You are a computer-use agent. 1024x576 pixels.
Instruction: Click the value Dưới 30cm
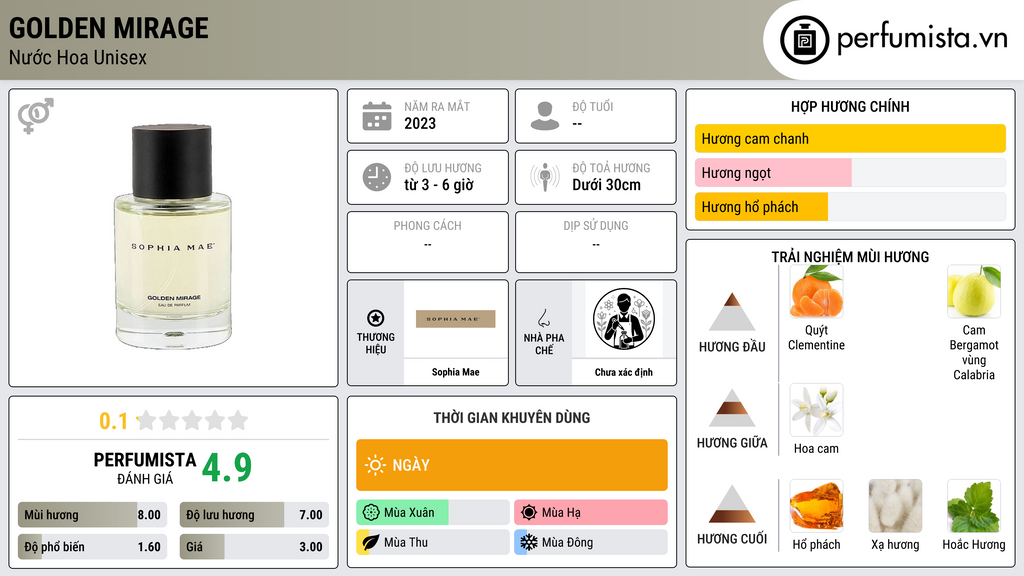click(607, 185)
